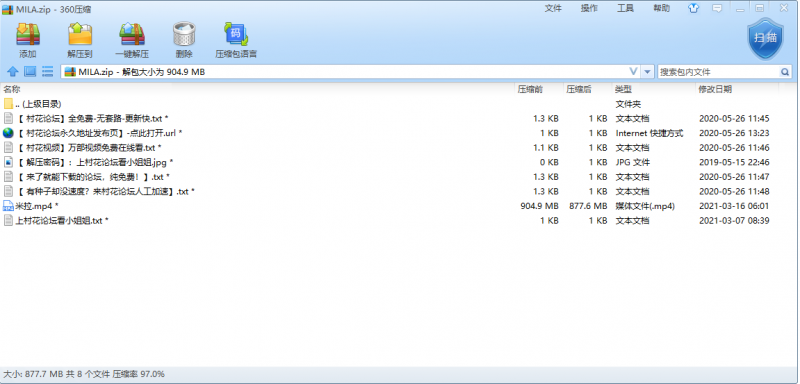Expand the address bar dropdown arrow
Screen dimensions: 800x384
pos(647,72)
